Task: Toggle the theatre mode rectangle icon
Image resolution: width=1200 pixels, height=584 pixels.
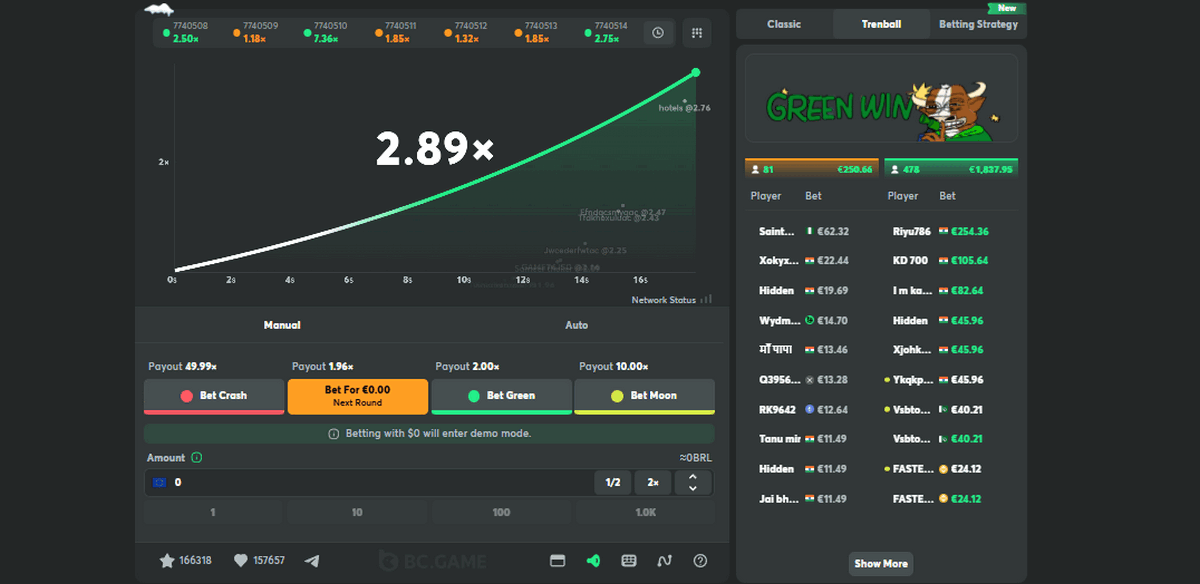Action: pyautogui.click(x=558, y=560)
